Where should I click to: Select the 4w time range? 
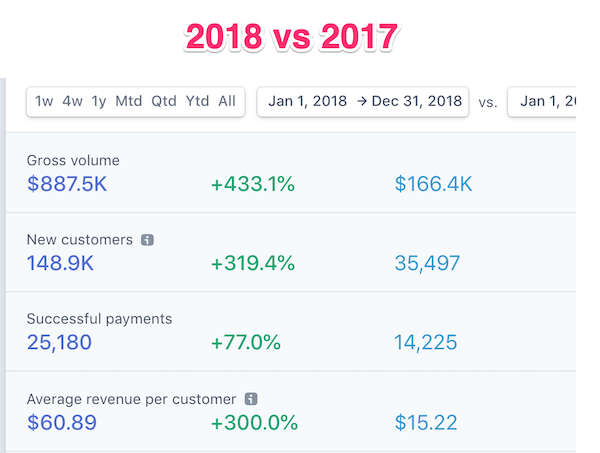click(x=72, y=101)
